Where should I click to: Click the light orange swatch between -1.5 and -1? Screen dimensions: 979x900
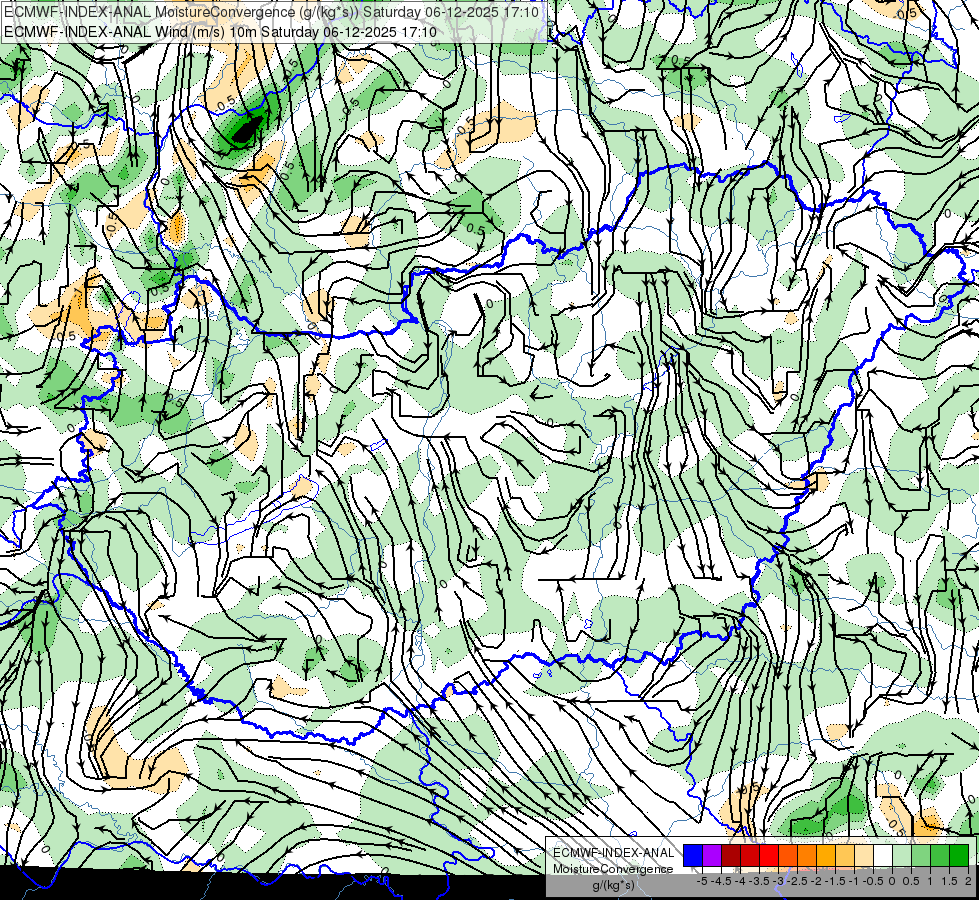tap(845, 855)
